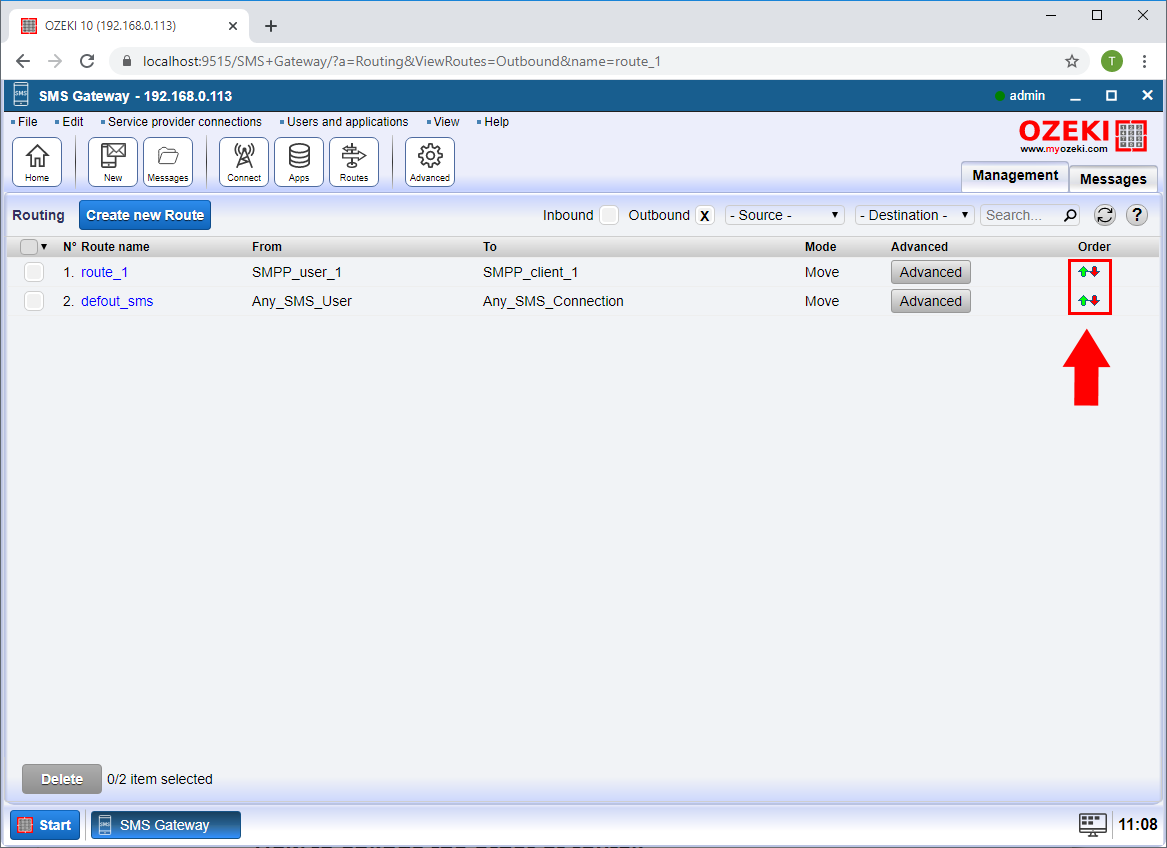The image size is (1167, 848).
Task: Click the Start button
Action: click(x=45, y=825)
